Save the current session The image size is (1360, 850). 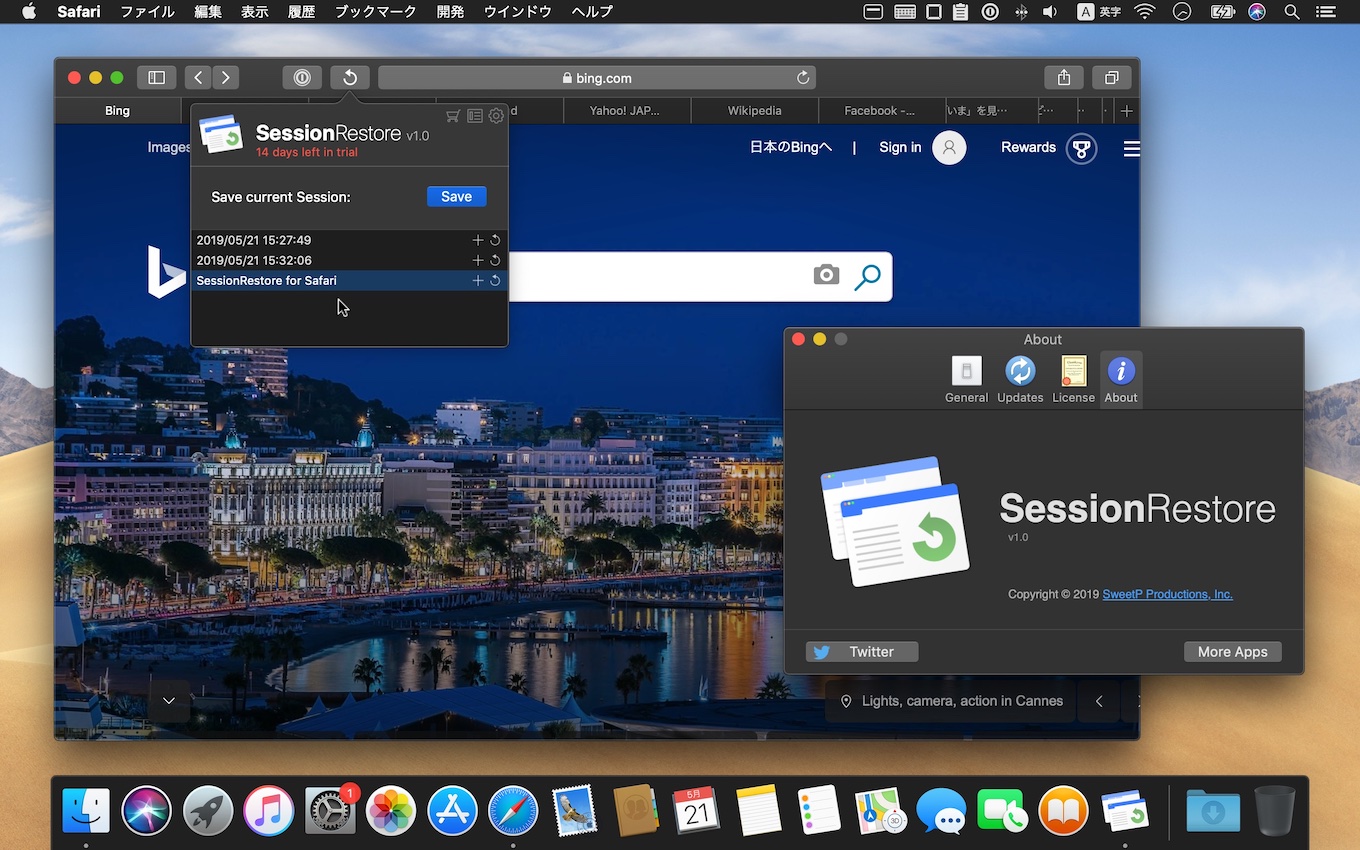pyautogui.click(x=456, y=196)
